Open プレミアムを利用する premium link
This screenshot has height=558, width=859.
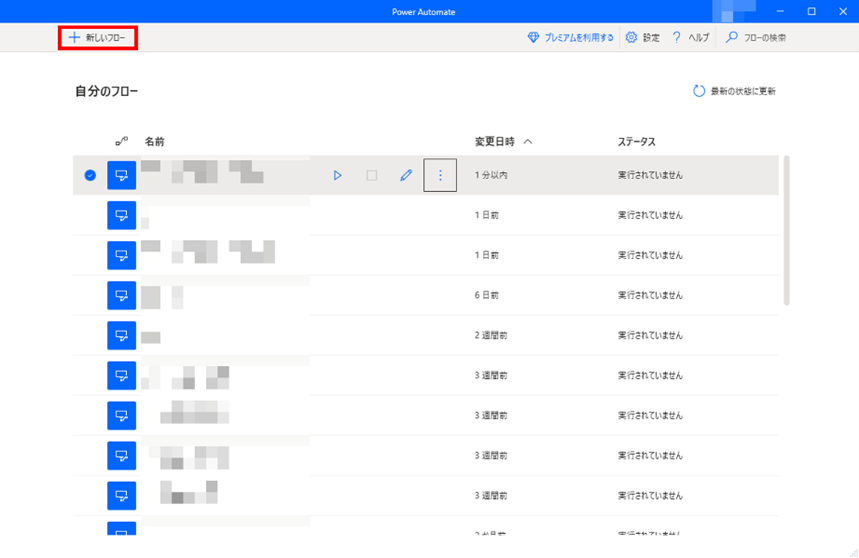pos(570,38)
